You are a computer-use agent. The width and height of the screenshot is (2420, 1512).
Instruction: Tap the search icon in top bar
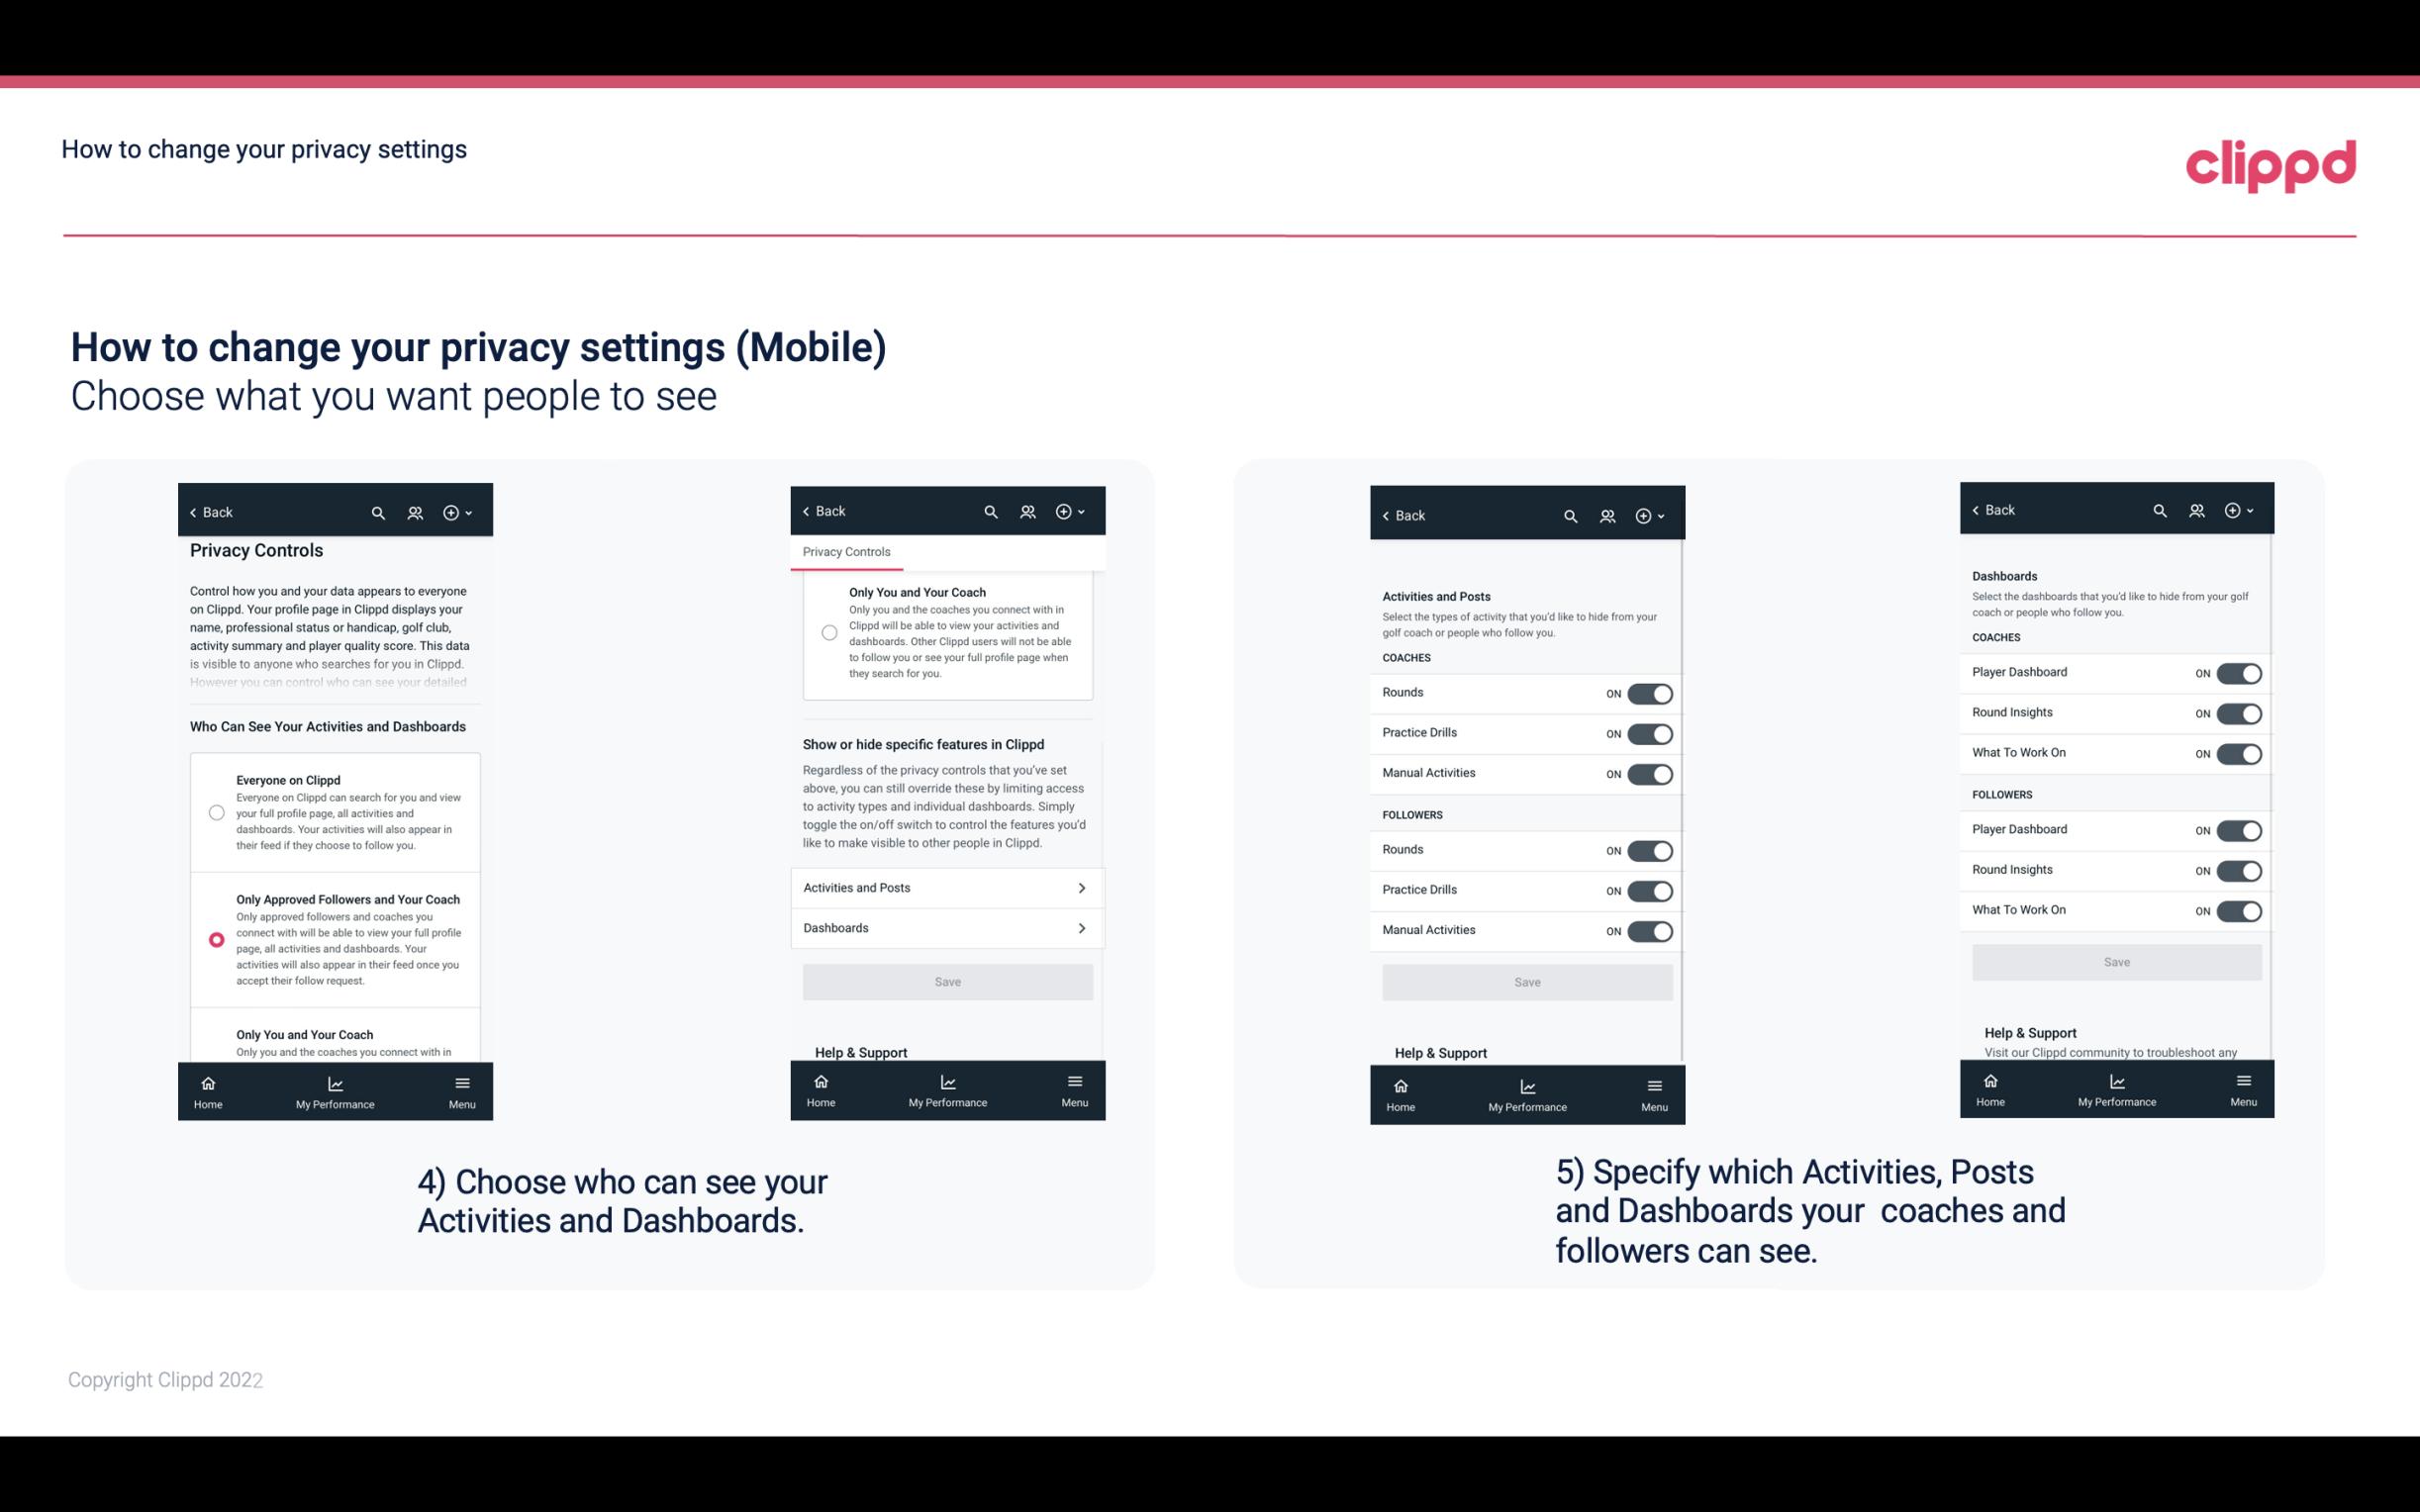point(378,511)
